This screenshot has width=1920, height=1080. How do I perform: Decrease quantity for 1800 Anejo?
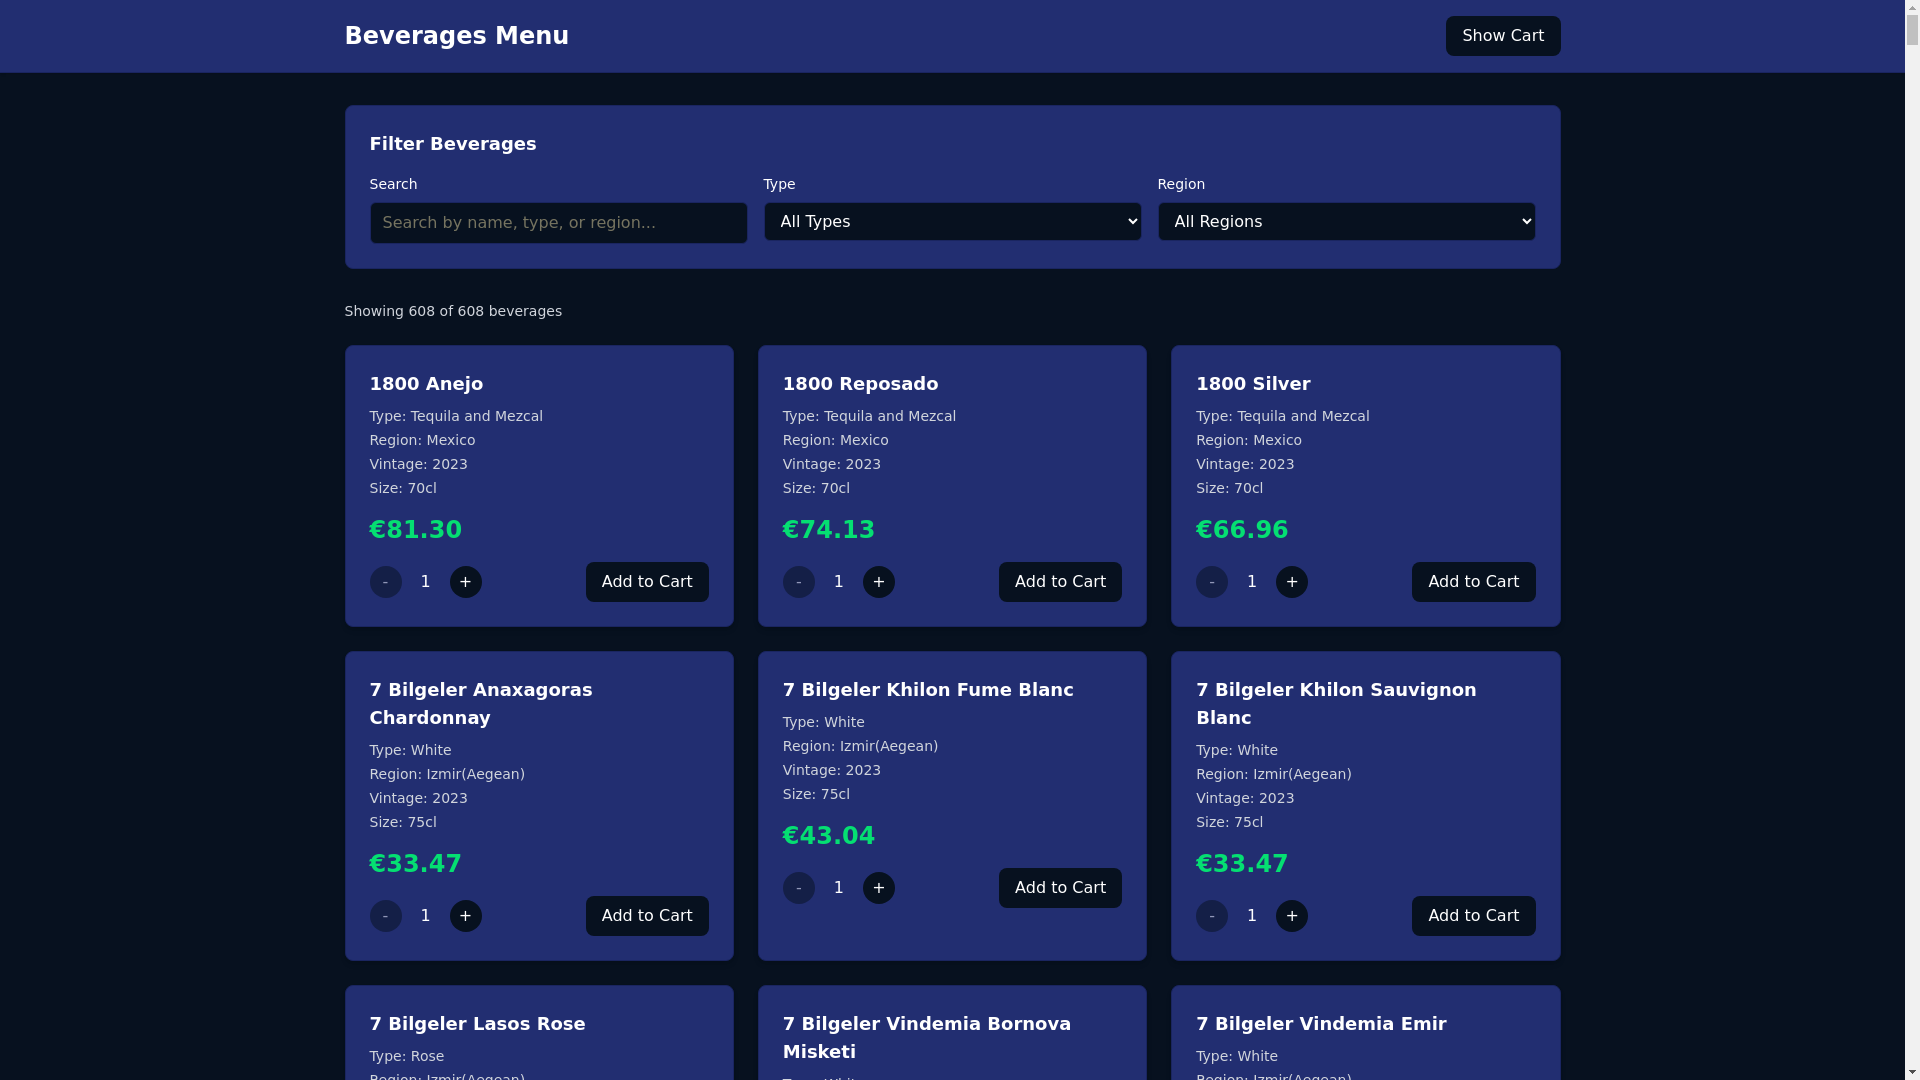tap(385, 582)
